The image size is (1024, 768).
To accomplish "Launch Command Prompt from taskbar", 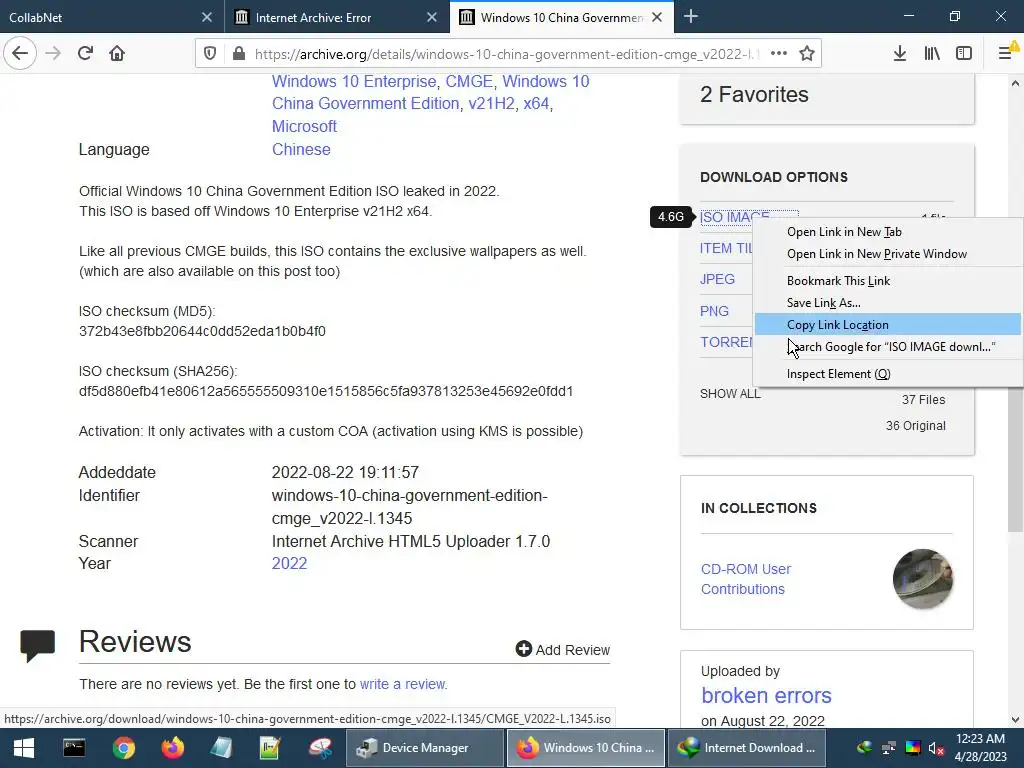I will click(74, 748).
